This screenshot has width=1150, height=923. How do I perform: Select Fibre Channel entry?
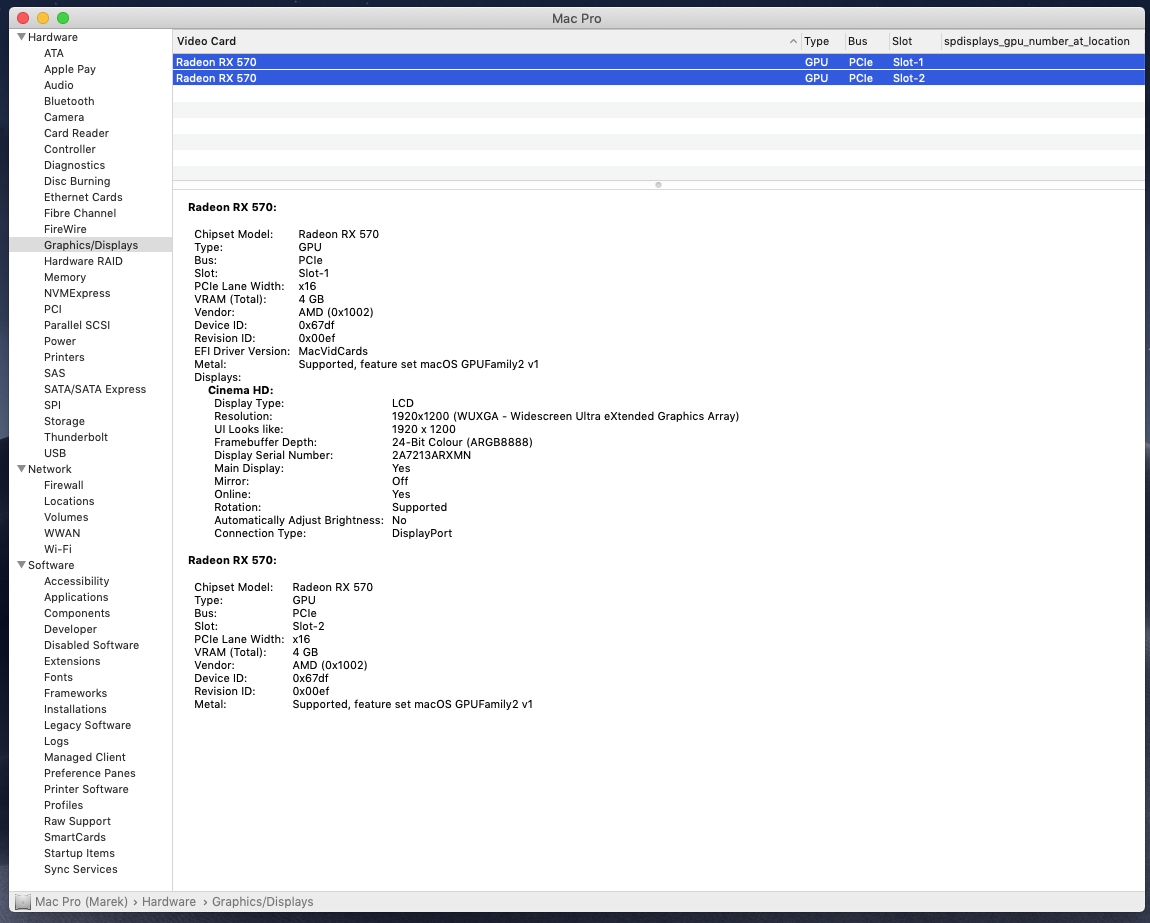(x=80, y=213)
